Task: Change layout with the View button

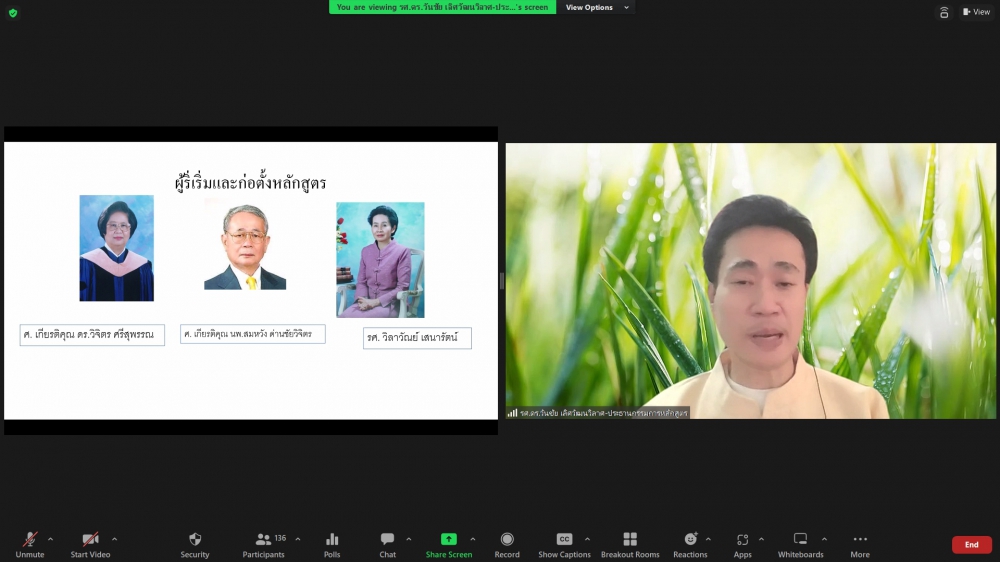Action: (x=976, y=12)
